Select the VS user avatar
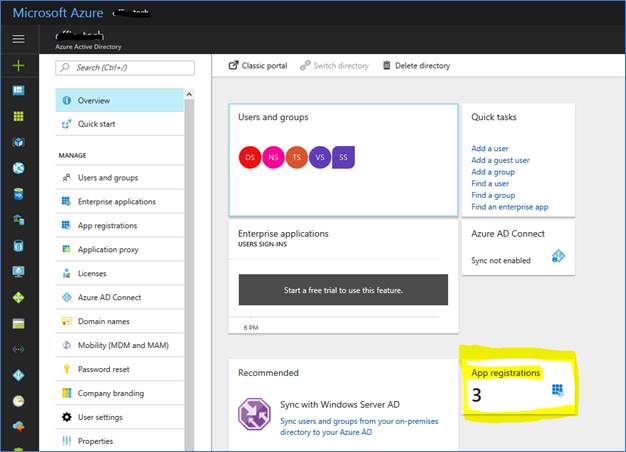This screenshot has width=626, height=452. [320, 157]
